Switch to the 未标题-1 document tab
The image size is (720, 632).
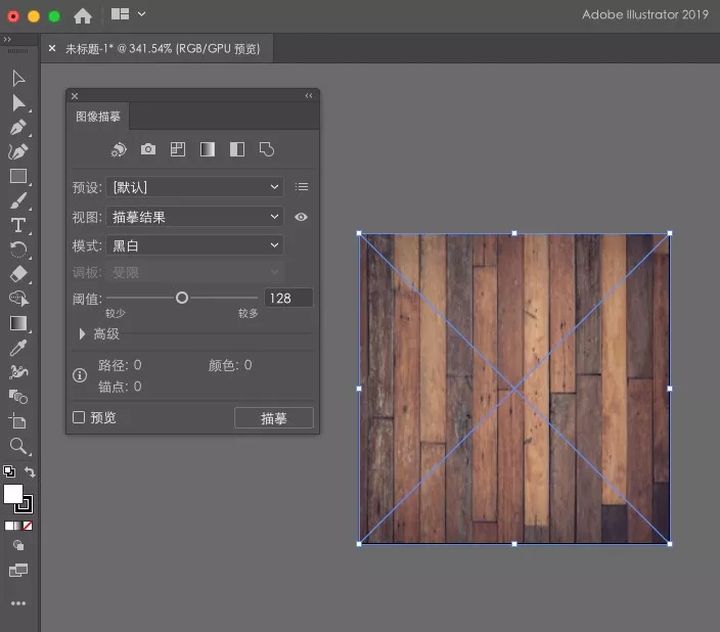click(x=163, y=48)
